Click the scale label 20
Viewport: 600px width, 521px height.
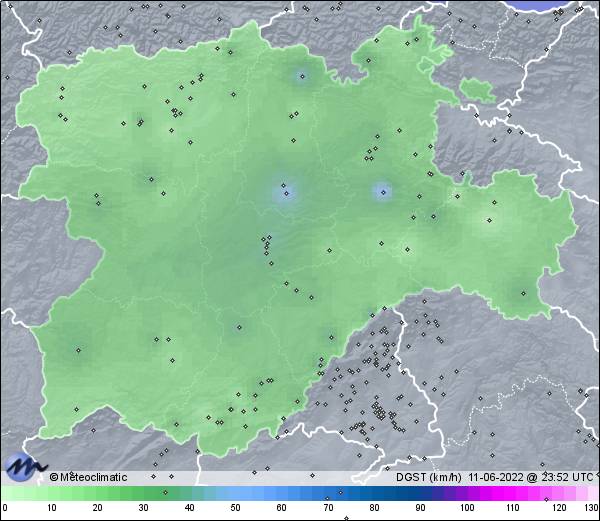98,508
